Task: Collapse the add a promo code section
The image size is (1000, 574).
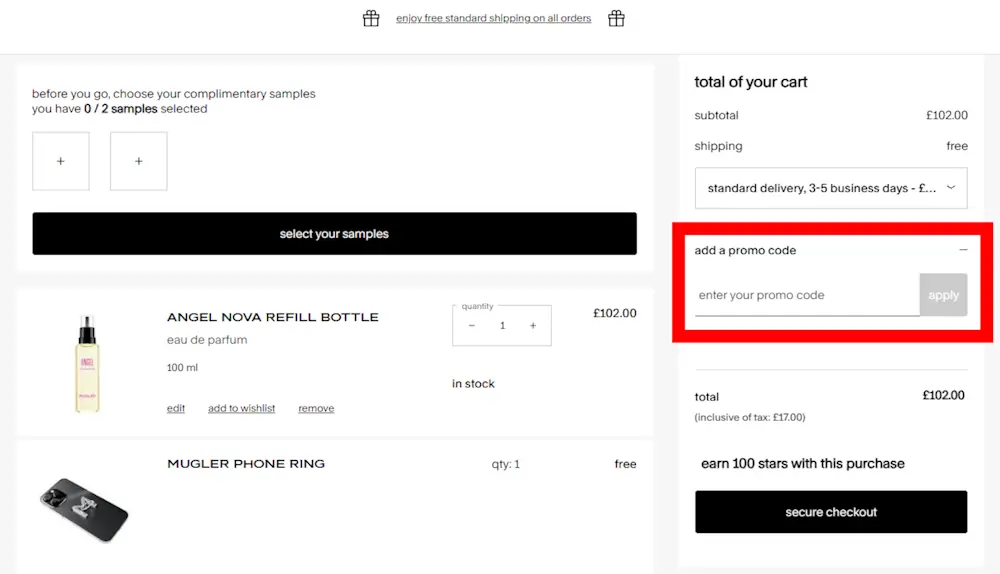Action: [x=963, y=250]
